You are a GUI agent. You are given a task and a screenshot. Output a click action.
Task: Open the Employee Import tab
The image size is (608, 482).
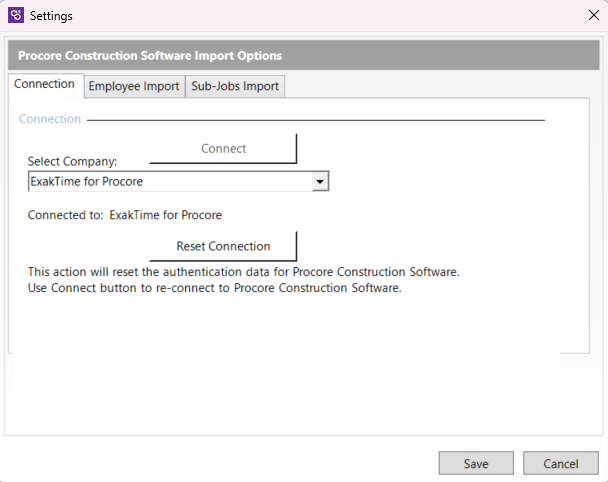[134, 86]
